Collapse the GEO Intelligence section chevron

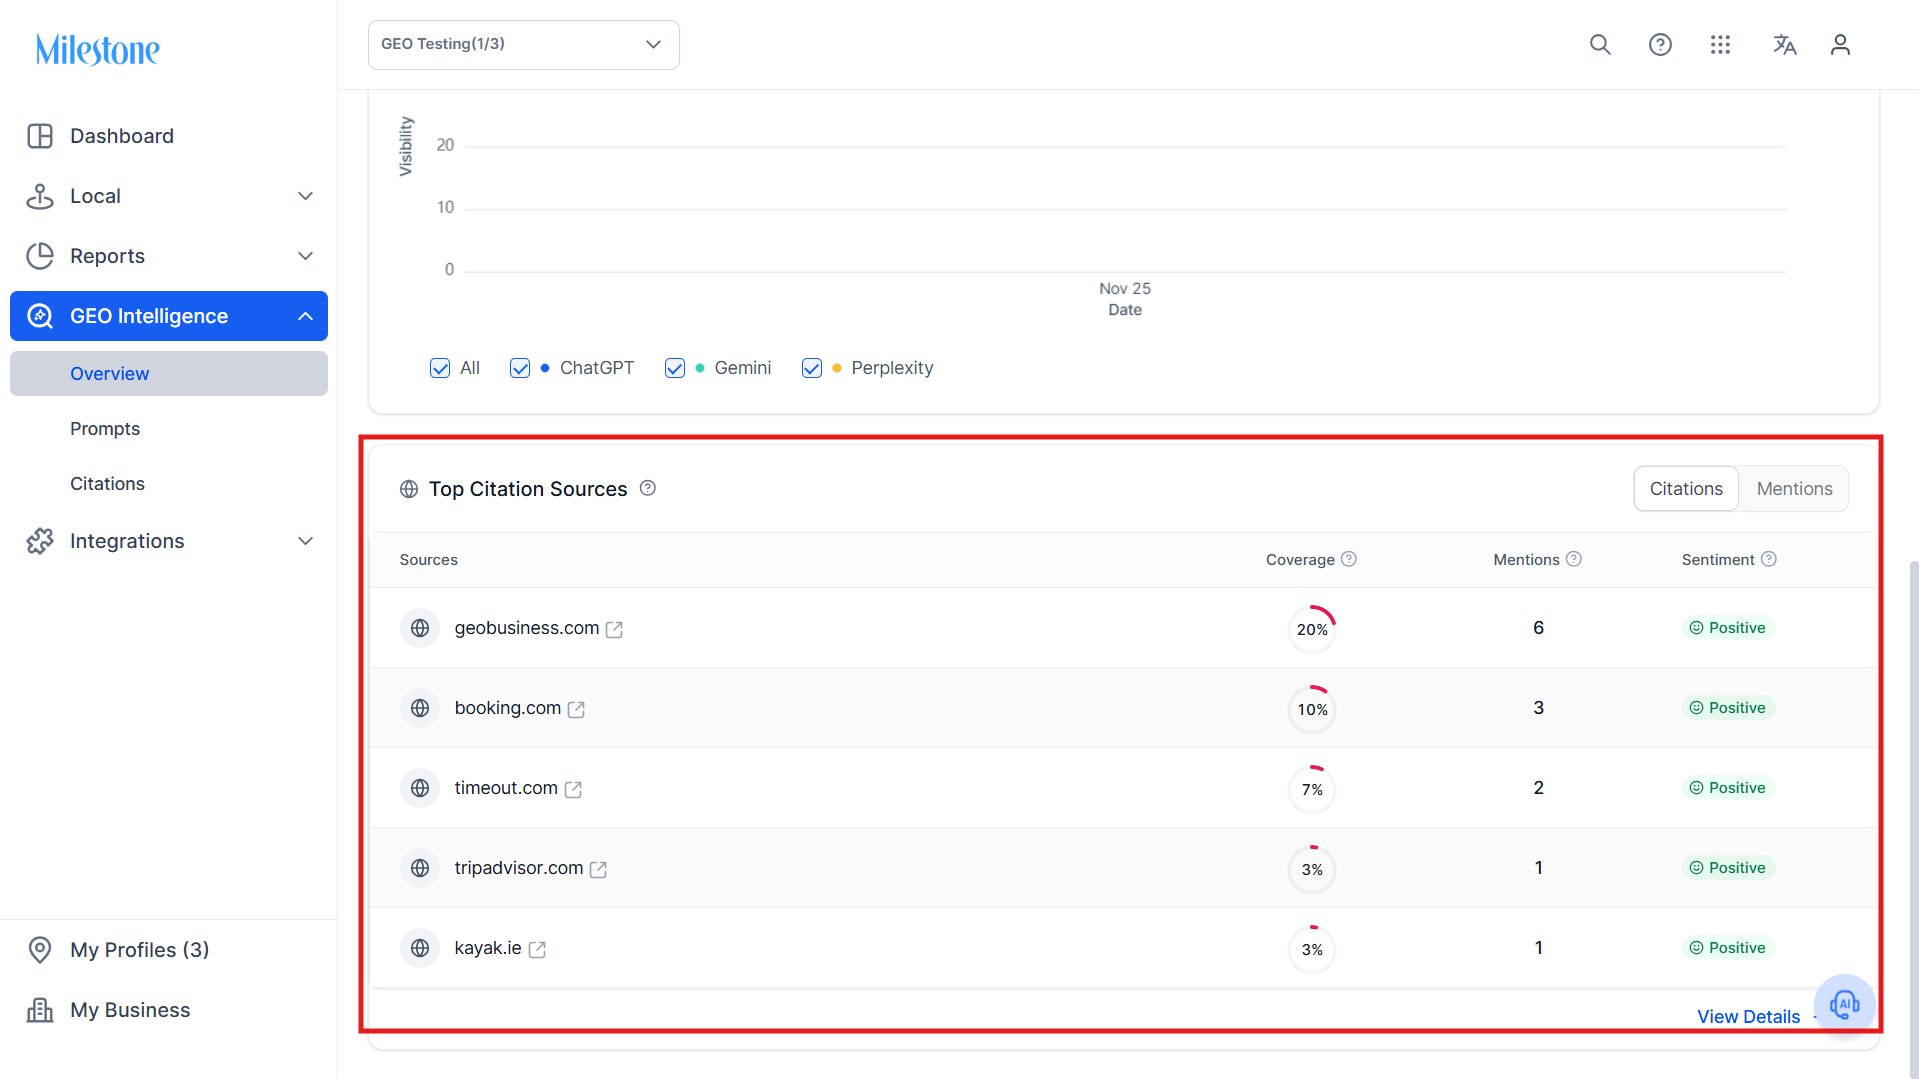[x=306, y=316]
